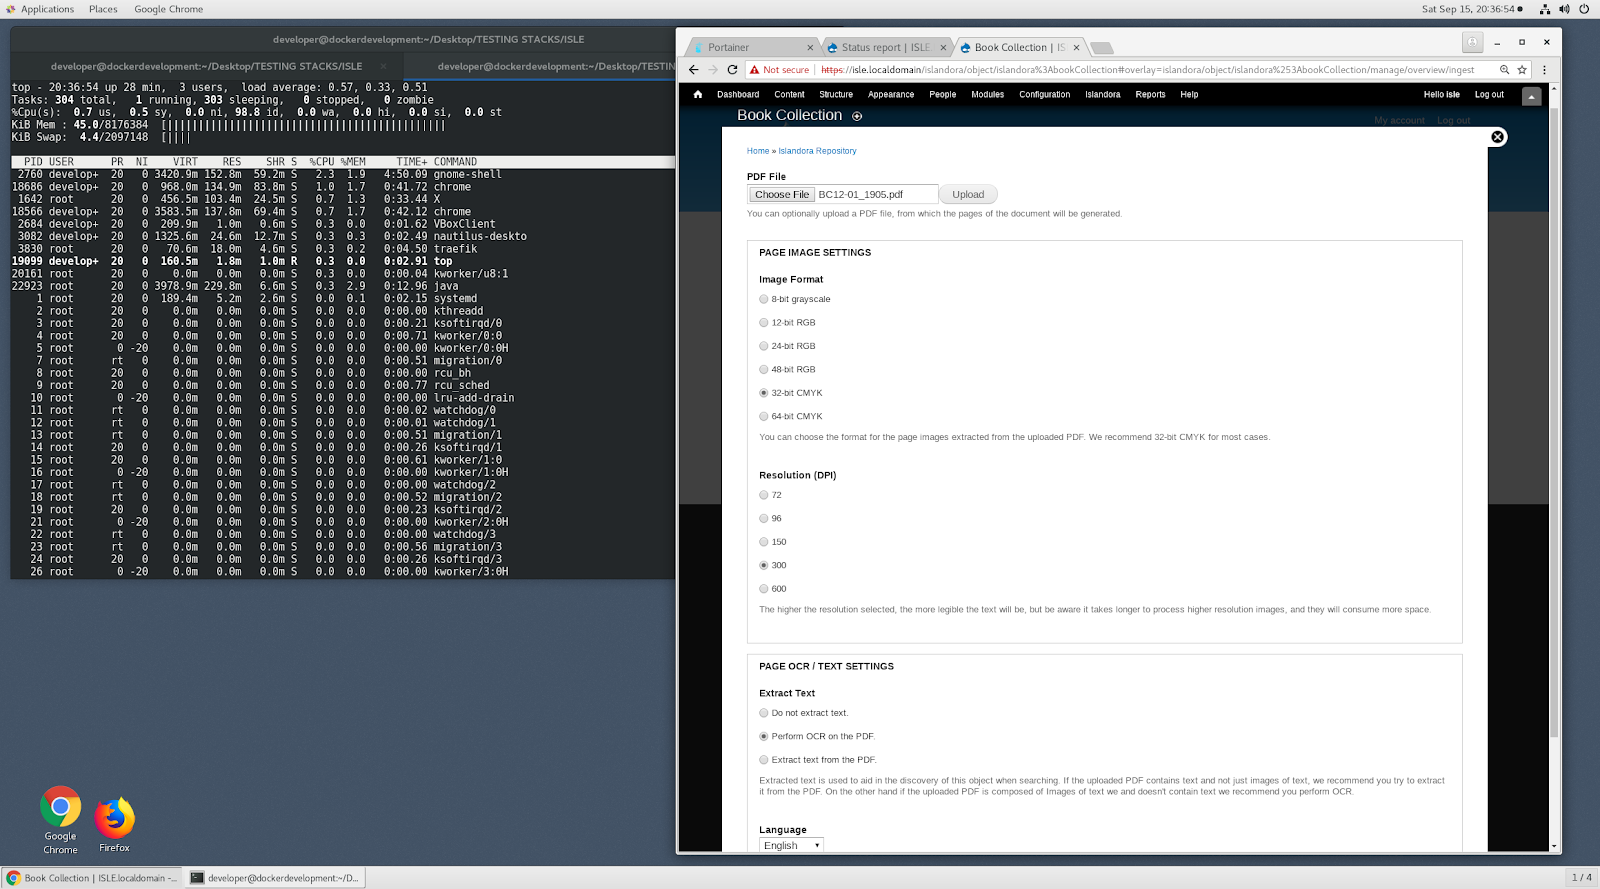Click the Drupal home icon in admin menu

(698, 94)
